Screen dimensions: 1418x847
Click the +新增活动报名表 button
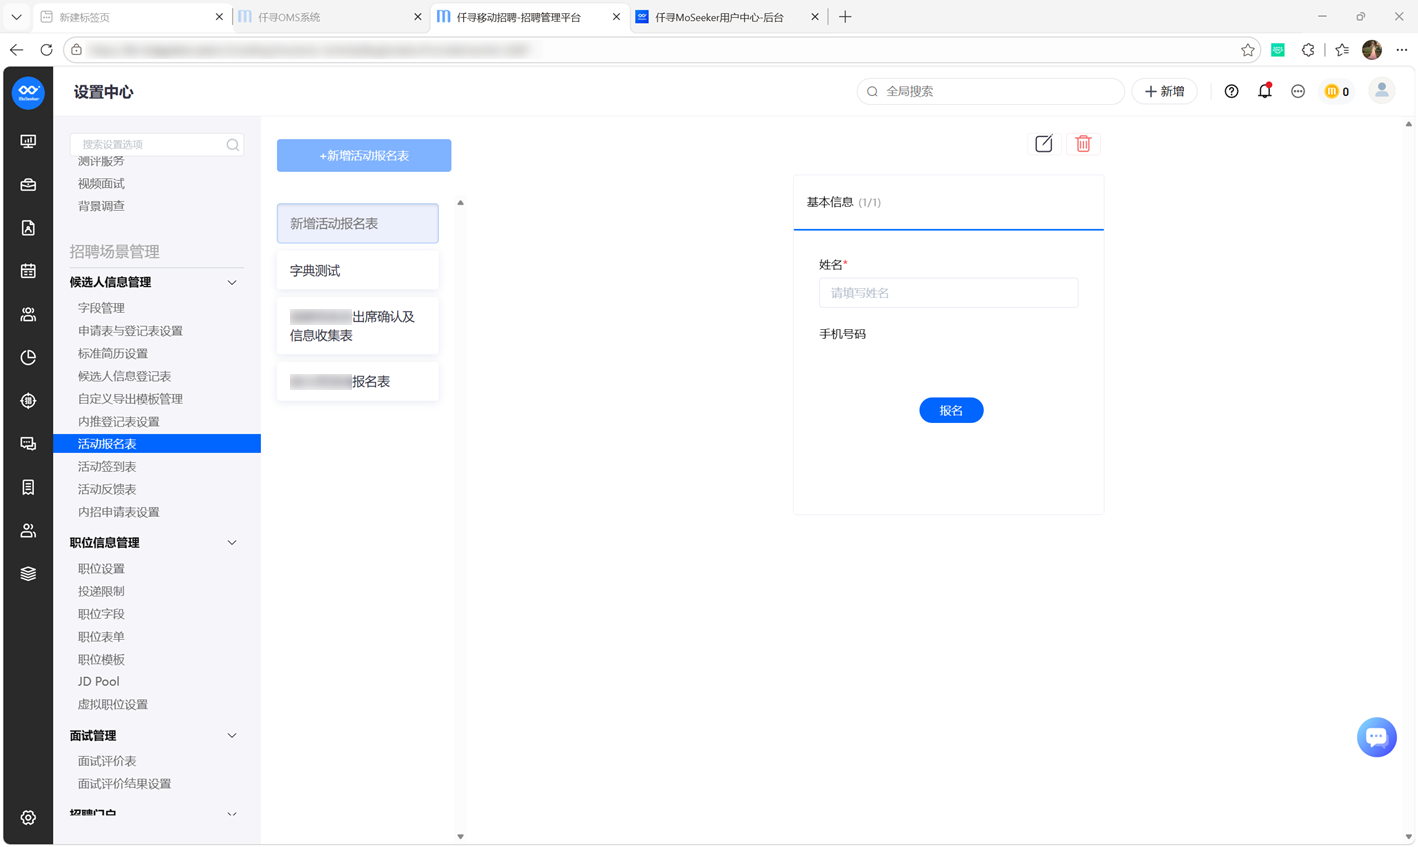364,156
